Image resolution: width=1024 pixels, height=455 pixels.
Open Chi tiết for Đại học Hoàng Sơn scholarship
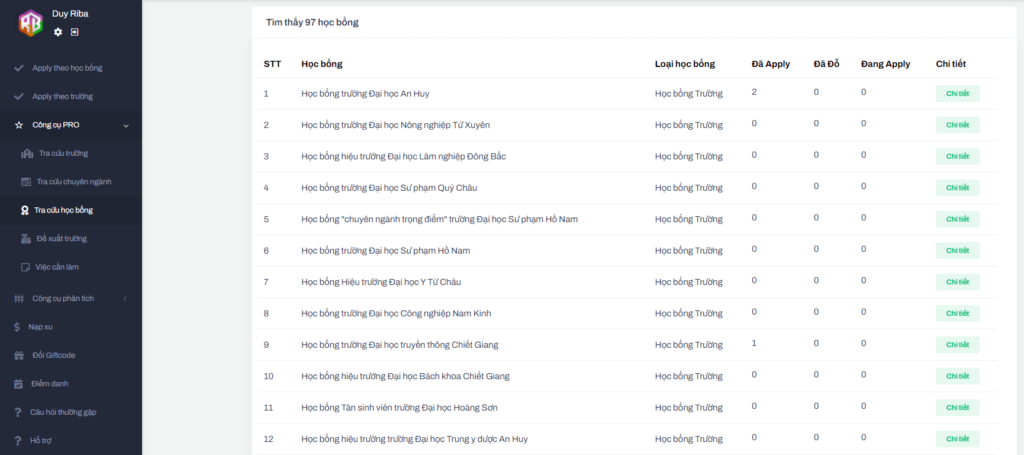pyautogui.click(x=957, y=408)
